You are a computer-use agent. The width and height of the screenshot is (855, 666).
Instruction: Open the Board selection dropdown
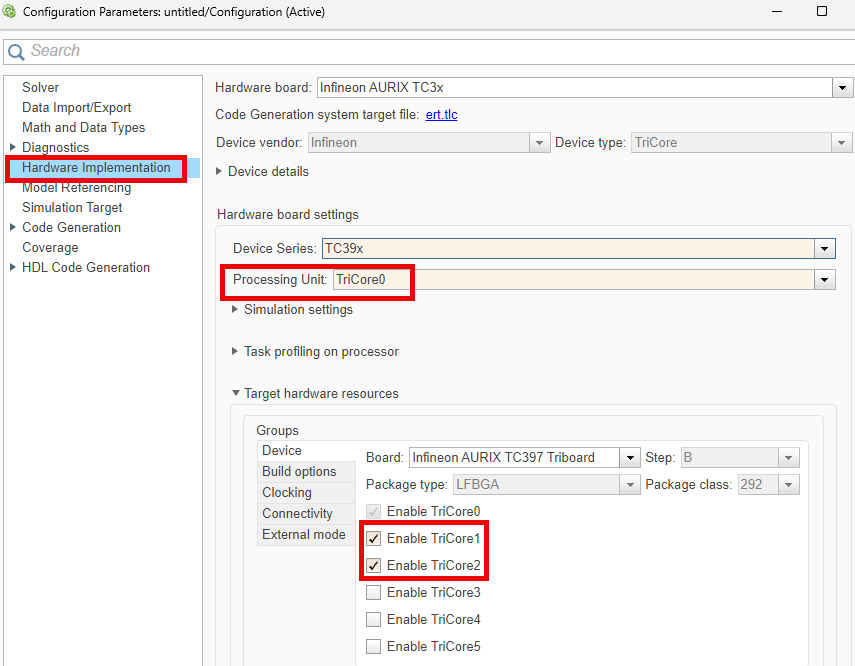coord(630,457)
